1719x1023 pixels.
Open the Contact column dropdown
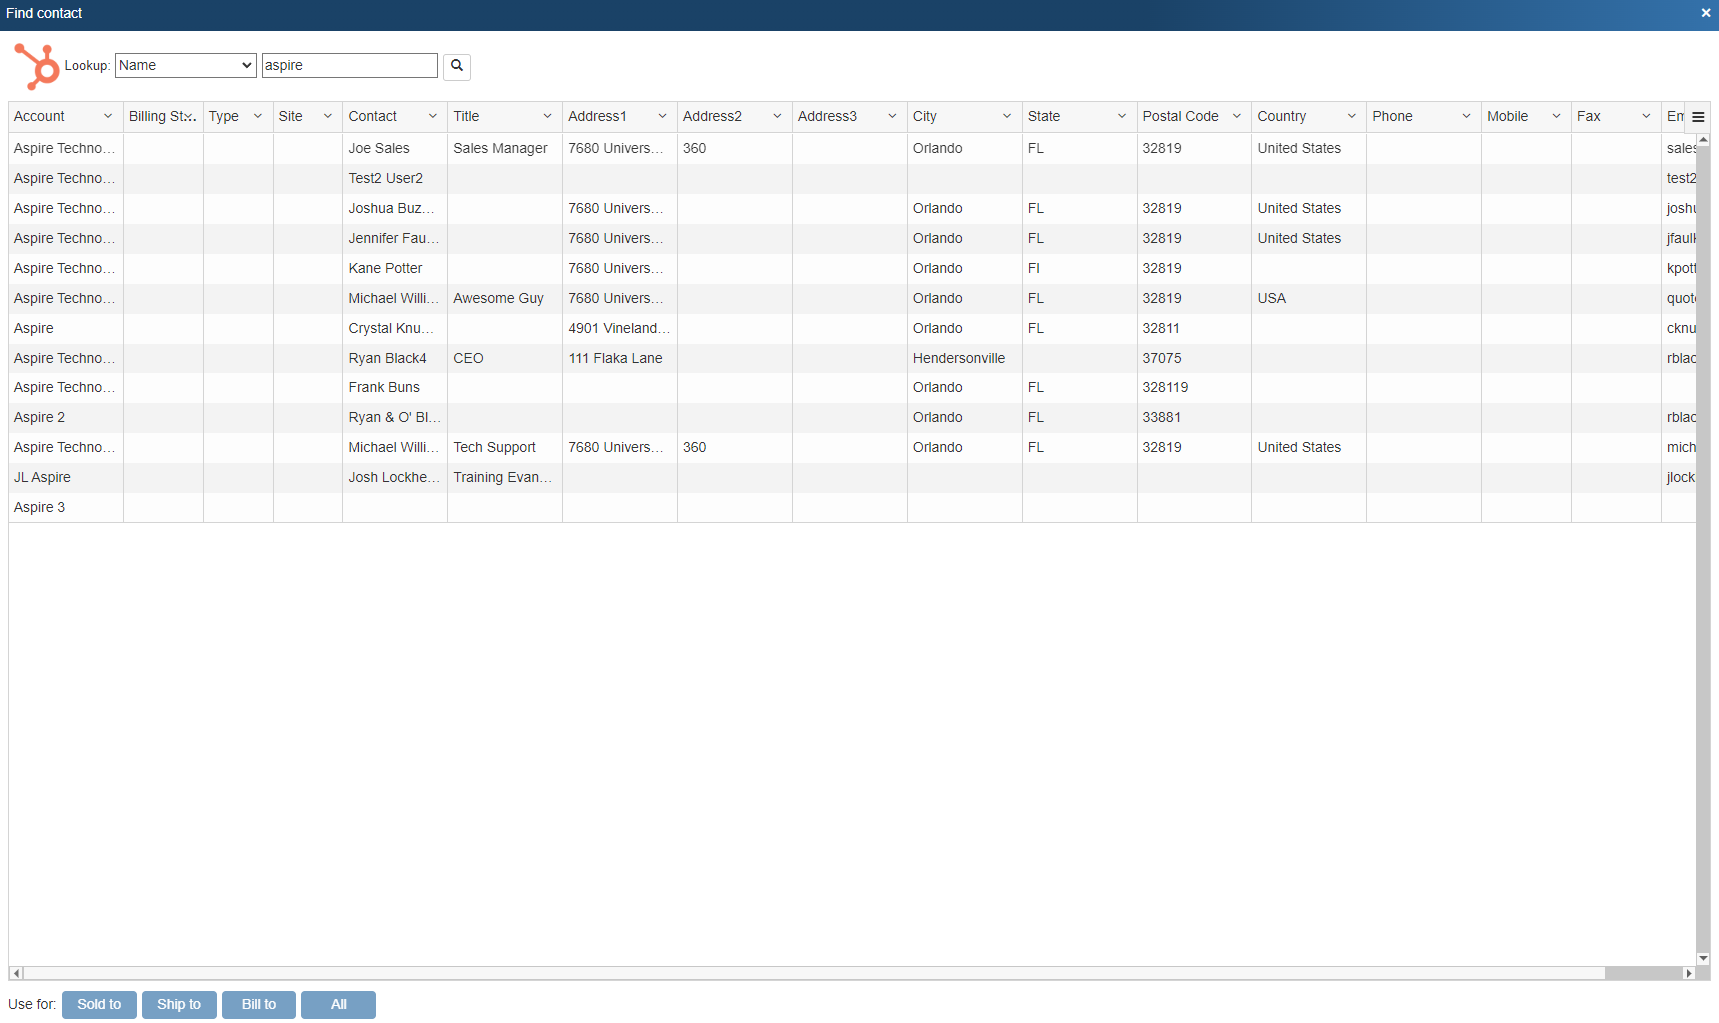click(x=431, y=116)
